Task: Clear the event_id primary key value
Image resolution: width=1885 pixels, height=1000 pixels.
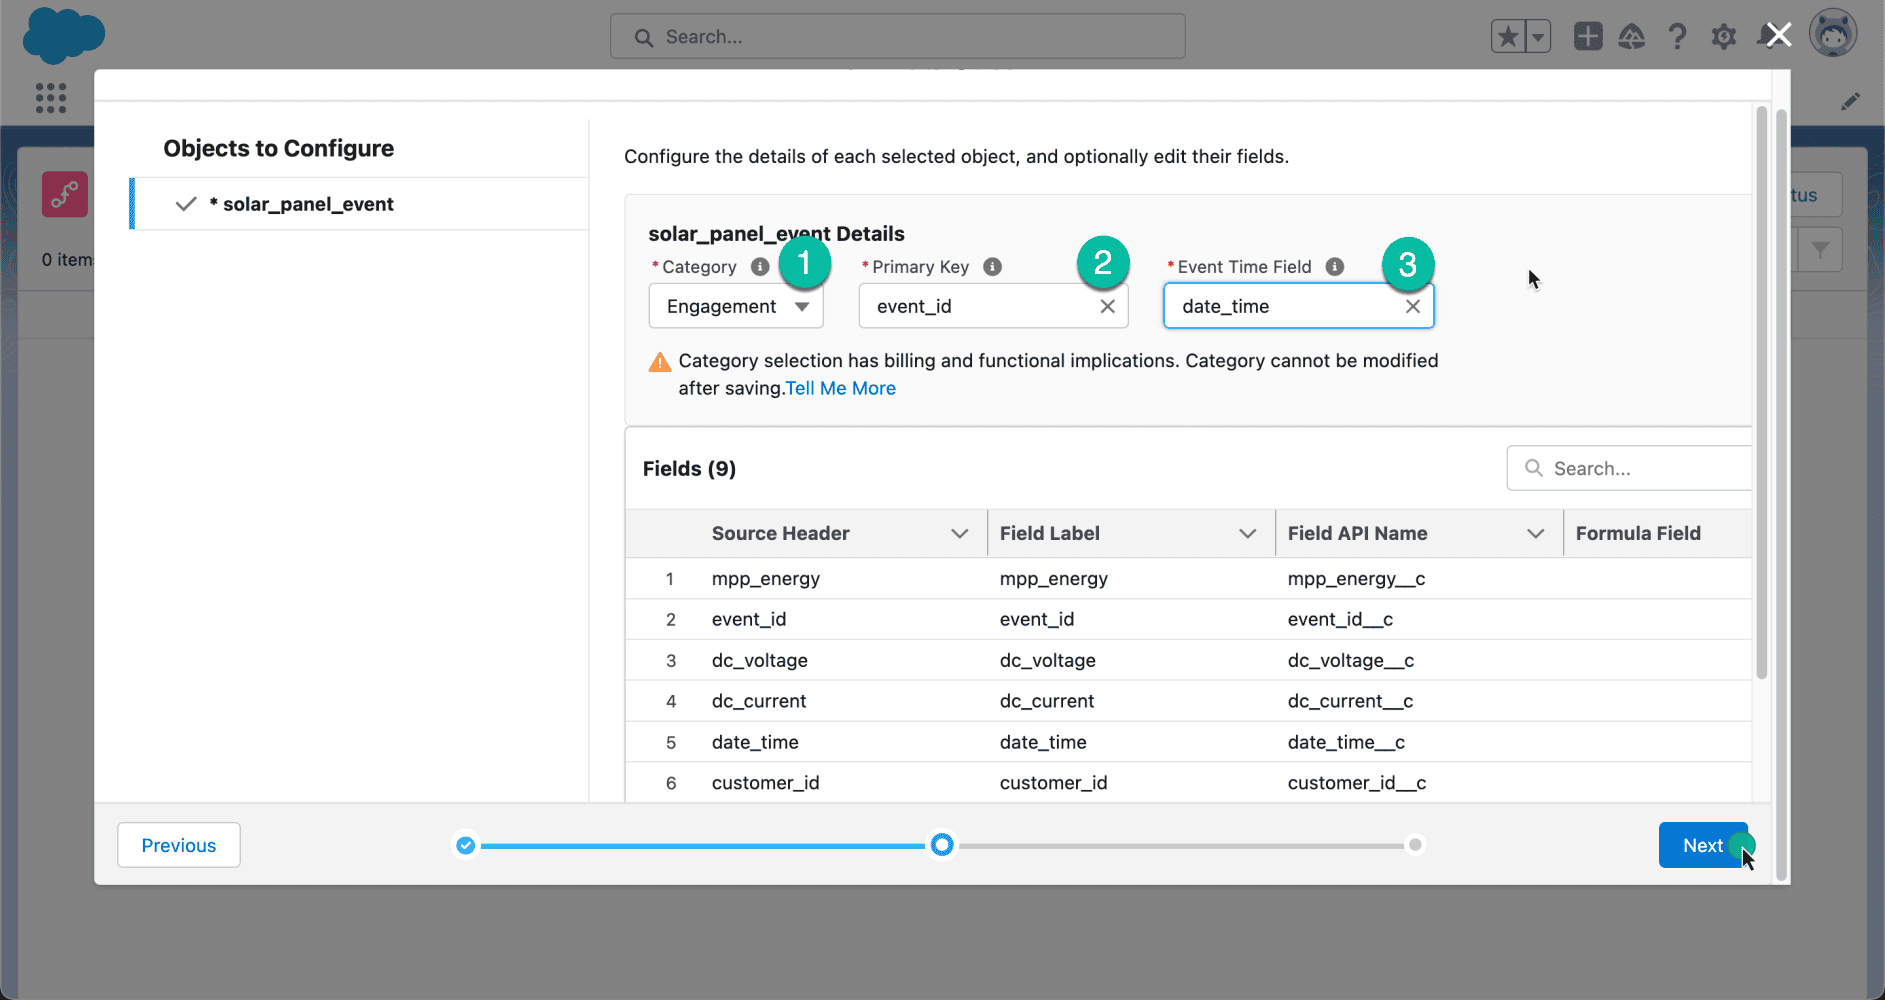Action: click(x=1107, y=307)
